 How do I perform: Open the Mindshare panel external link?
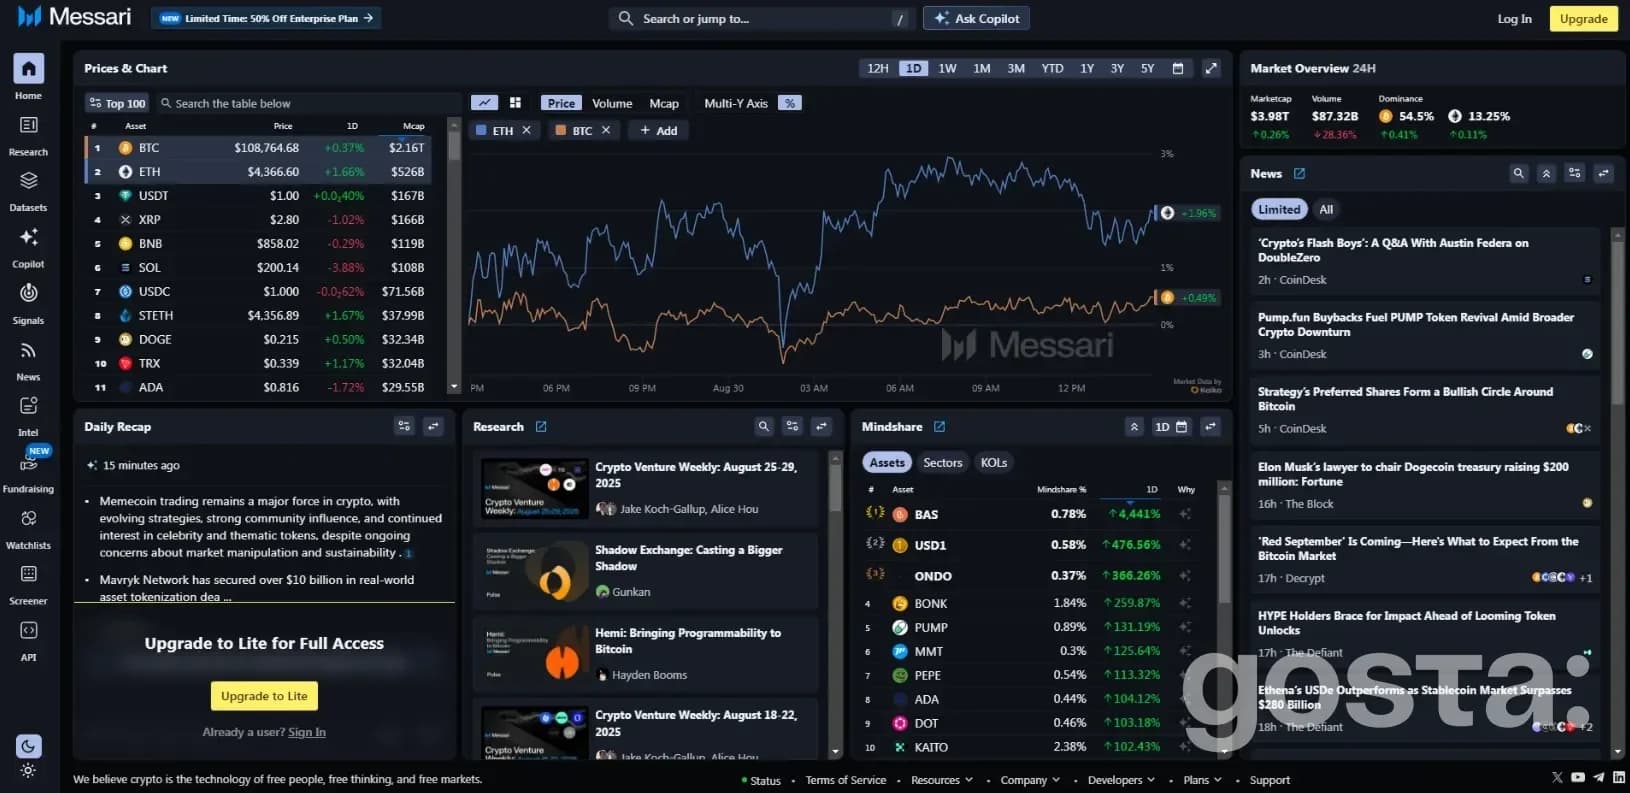pos(939,427)
